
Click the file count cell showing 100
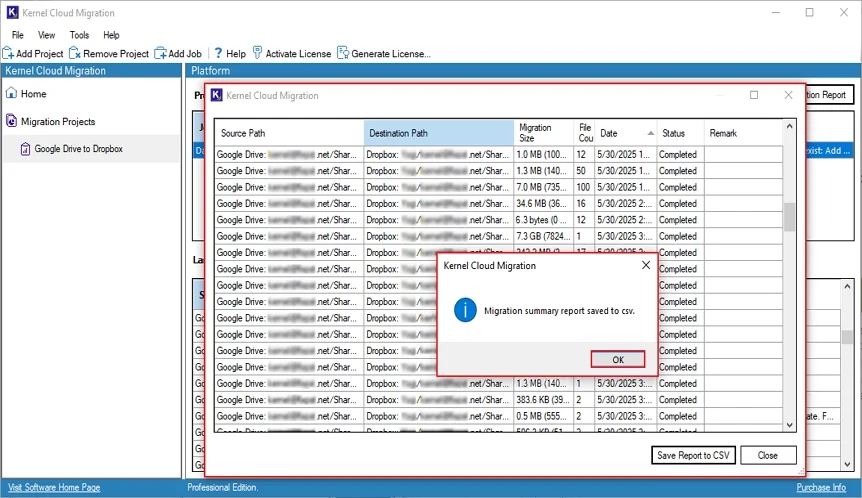tap(583, 187)
